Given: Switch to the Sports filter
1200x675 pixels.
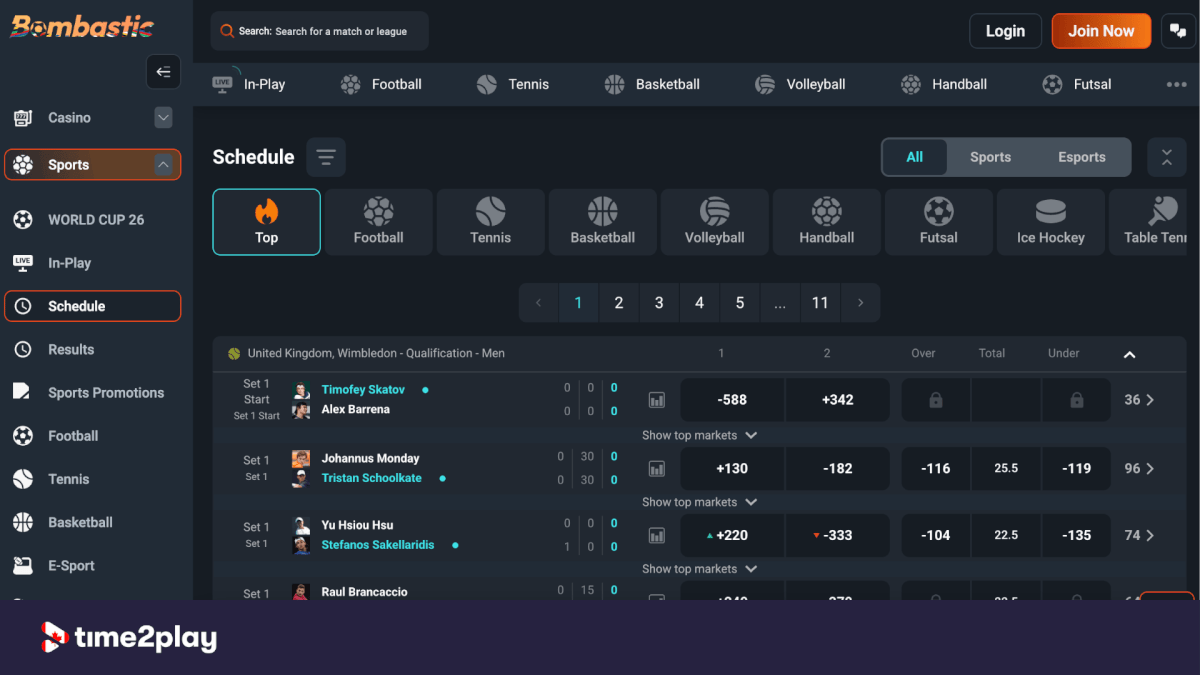Looking at the screenshot, I should pos(990,157).
